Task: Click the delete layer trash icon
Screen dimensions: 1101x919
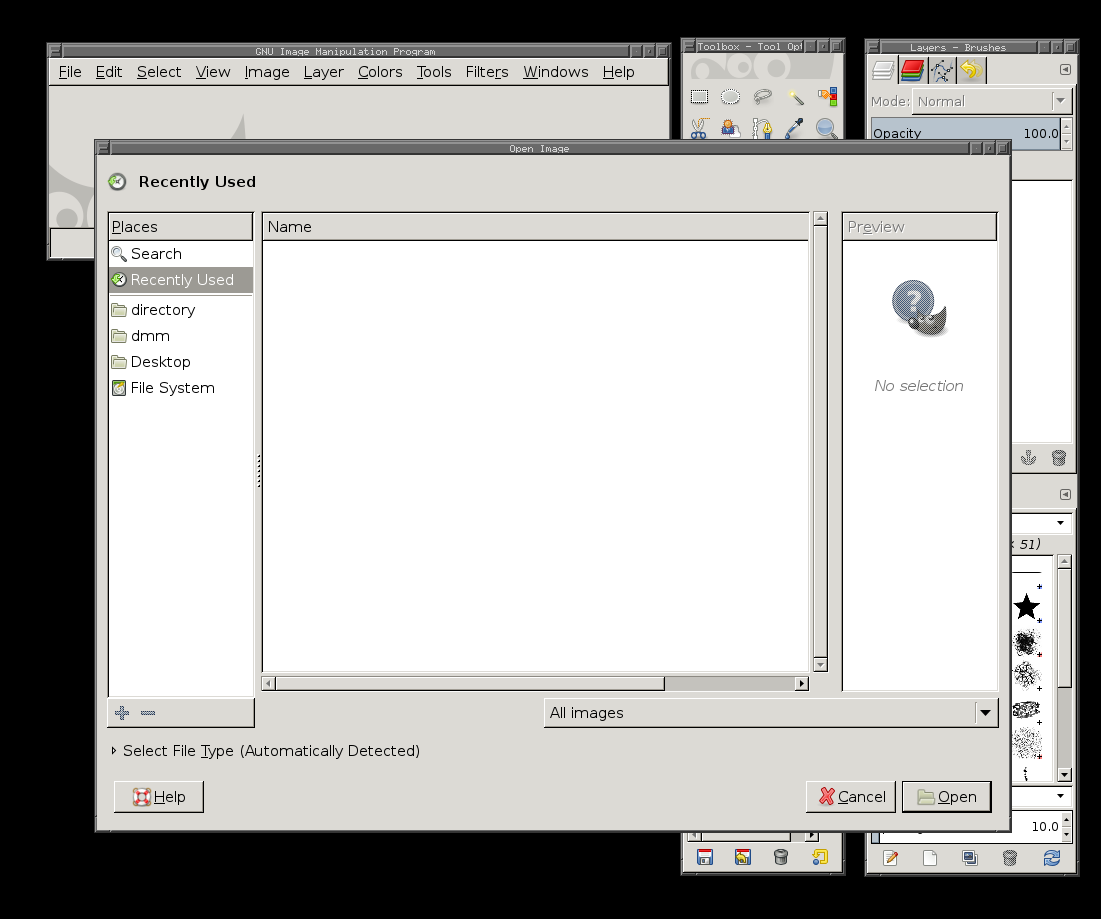Action: point(1059,458)
